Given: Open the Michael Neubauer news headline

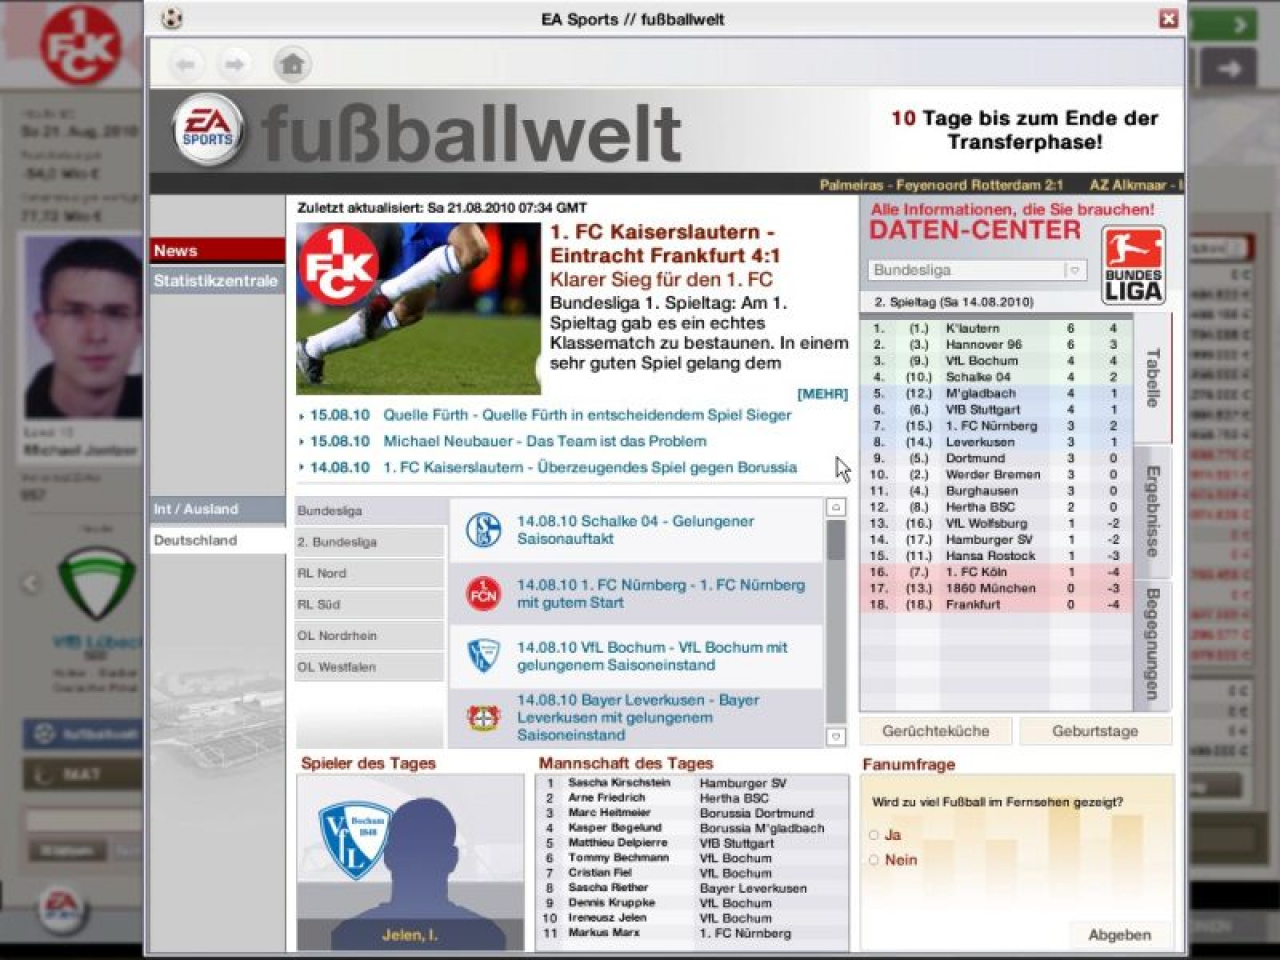Looking at the screenshot, I should pyautogui.click(x=545, y=441).
